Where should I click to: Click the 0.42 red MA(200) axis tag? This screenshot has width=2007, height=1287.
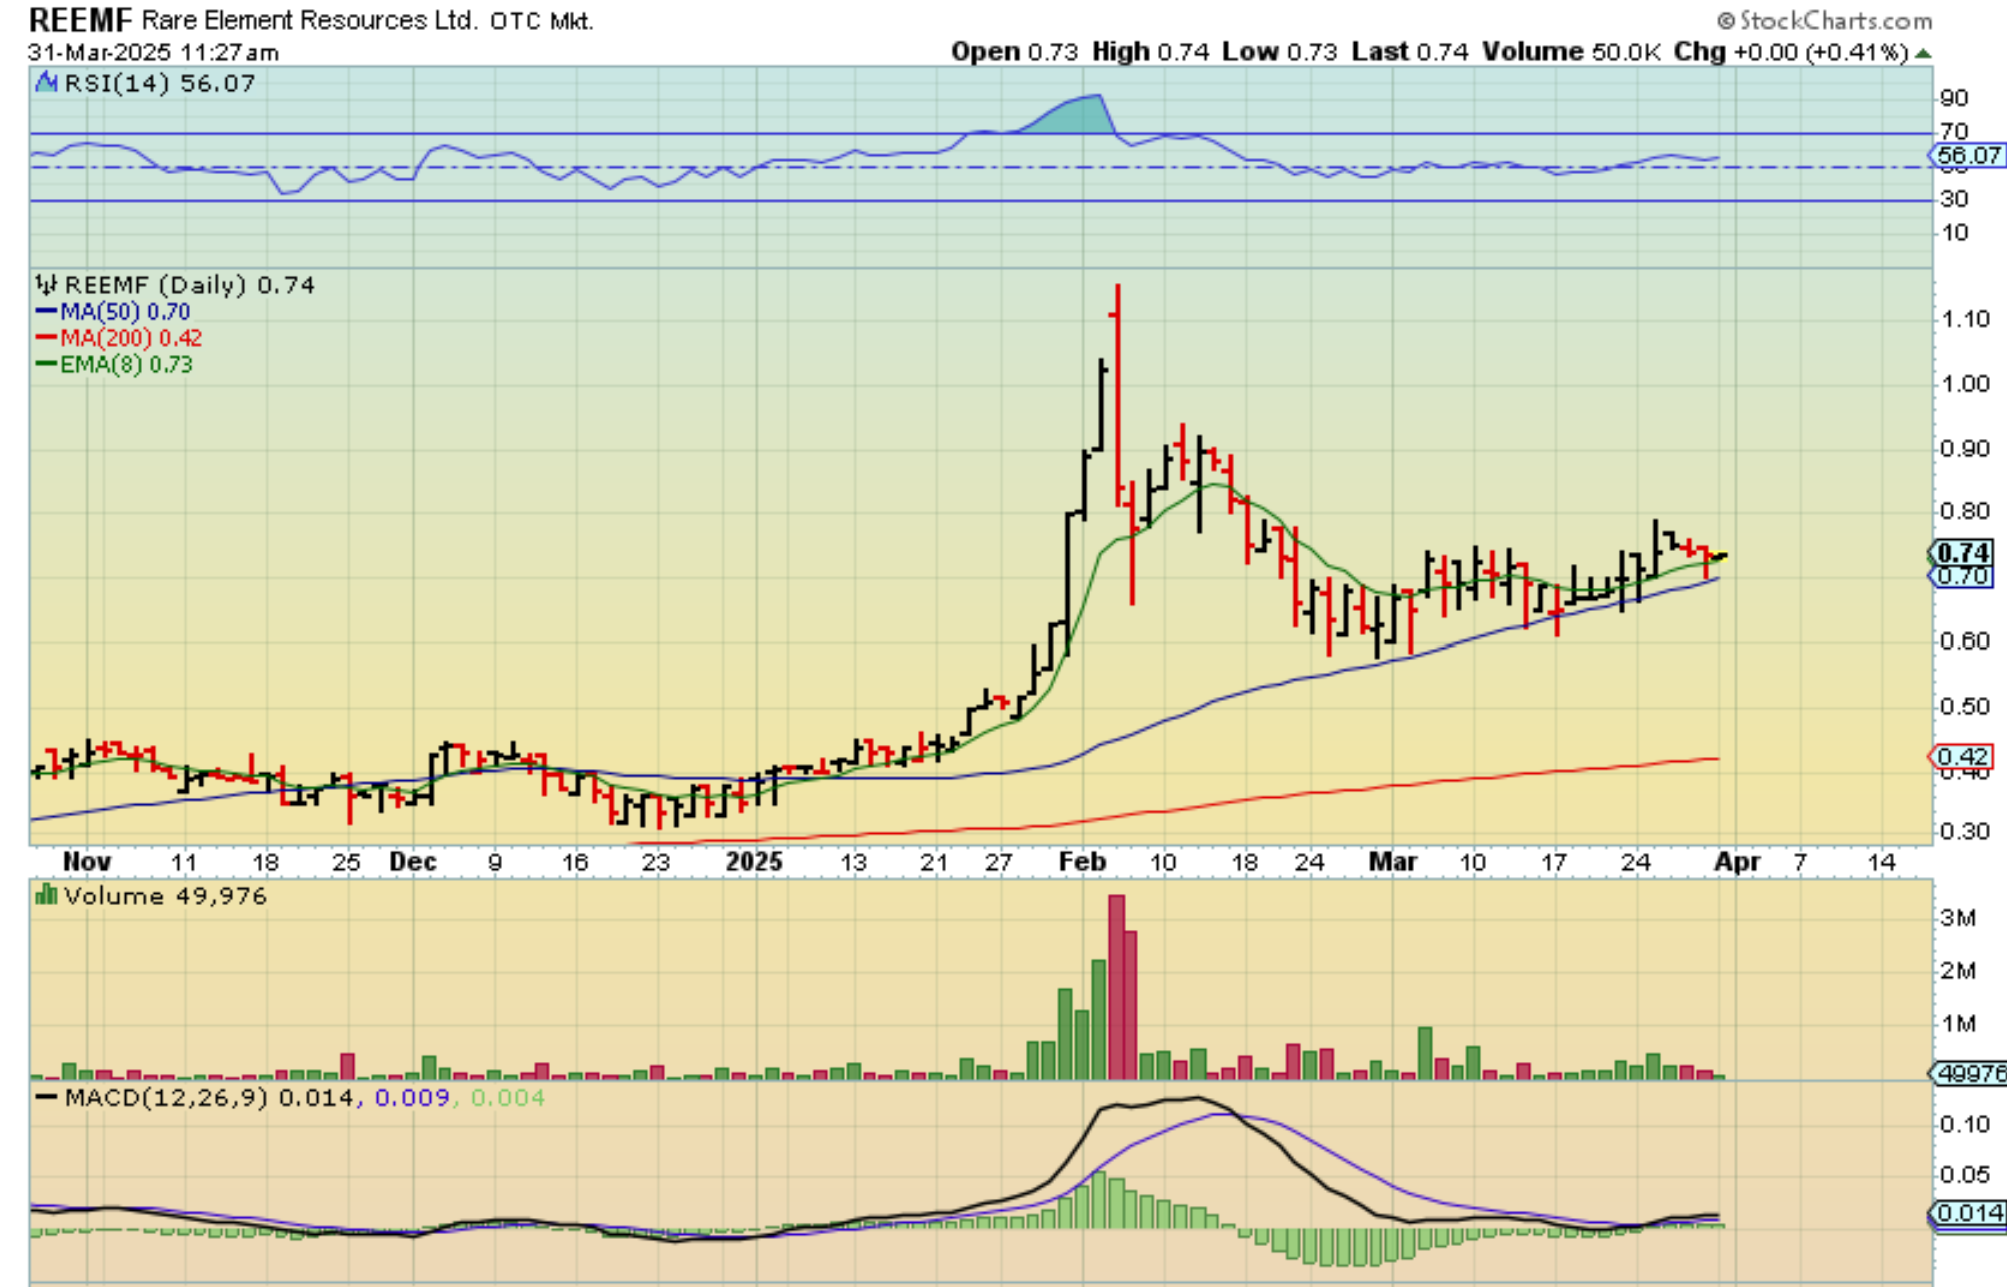point(1962,757)
